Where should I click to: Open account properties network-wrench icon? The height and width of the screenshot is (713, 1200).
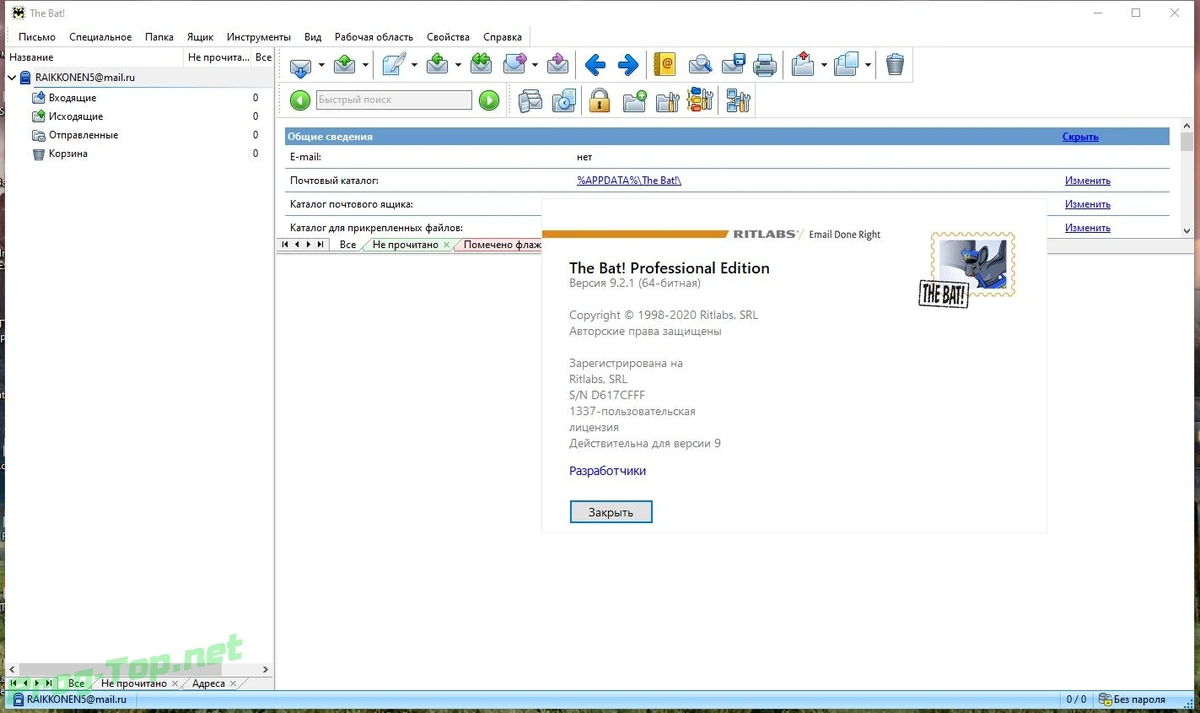tap(738, 100)
